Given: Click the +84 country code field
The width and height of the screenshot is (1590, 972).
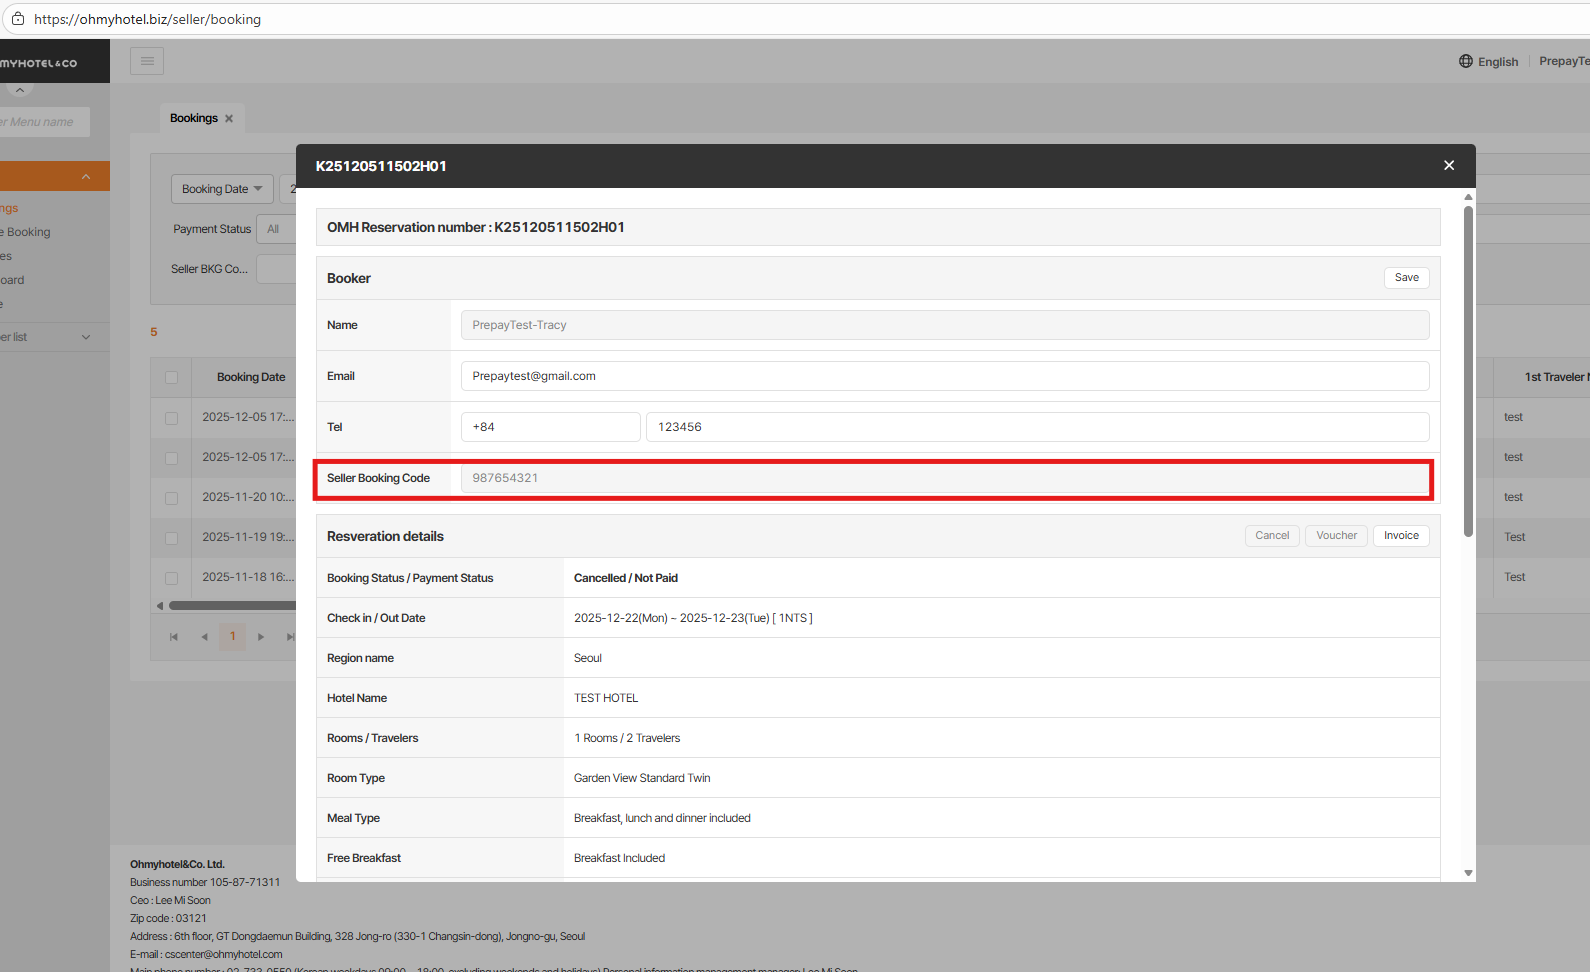Looking at the screenshot, I should point(551,427).
